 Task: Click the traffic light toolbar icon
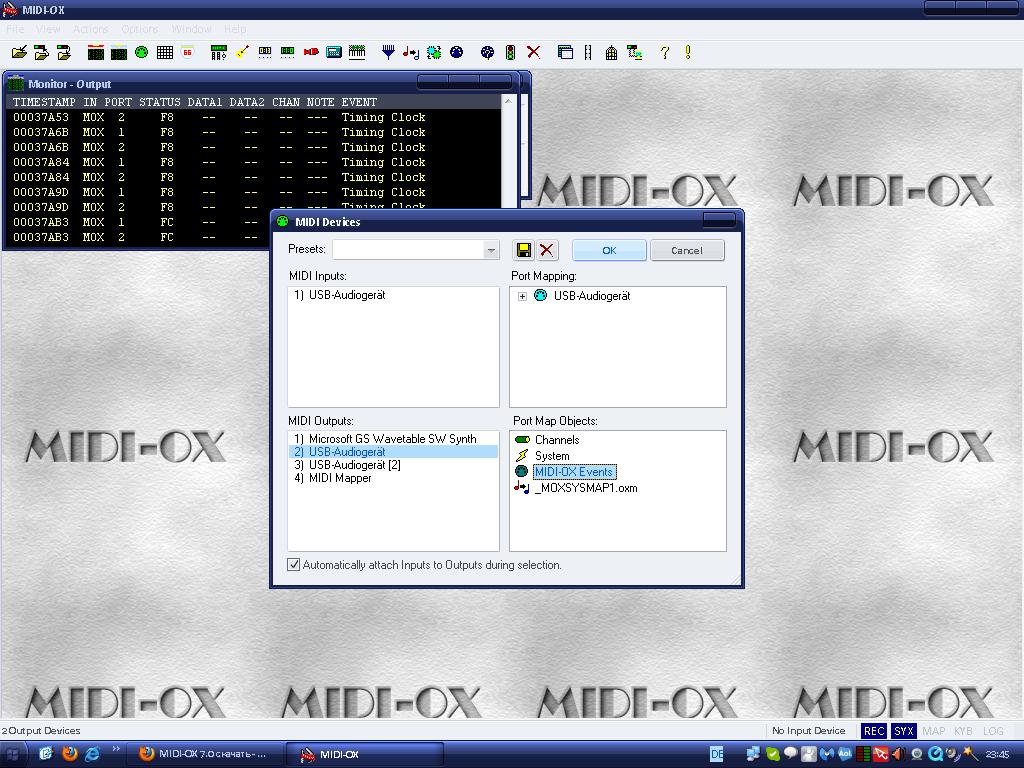[x=511, y=53]
